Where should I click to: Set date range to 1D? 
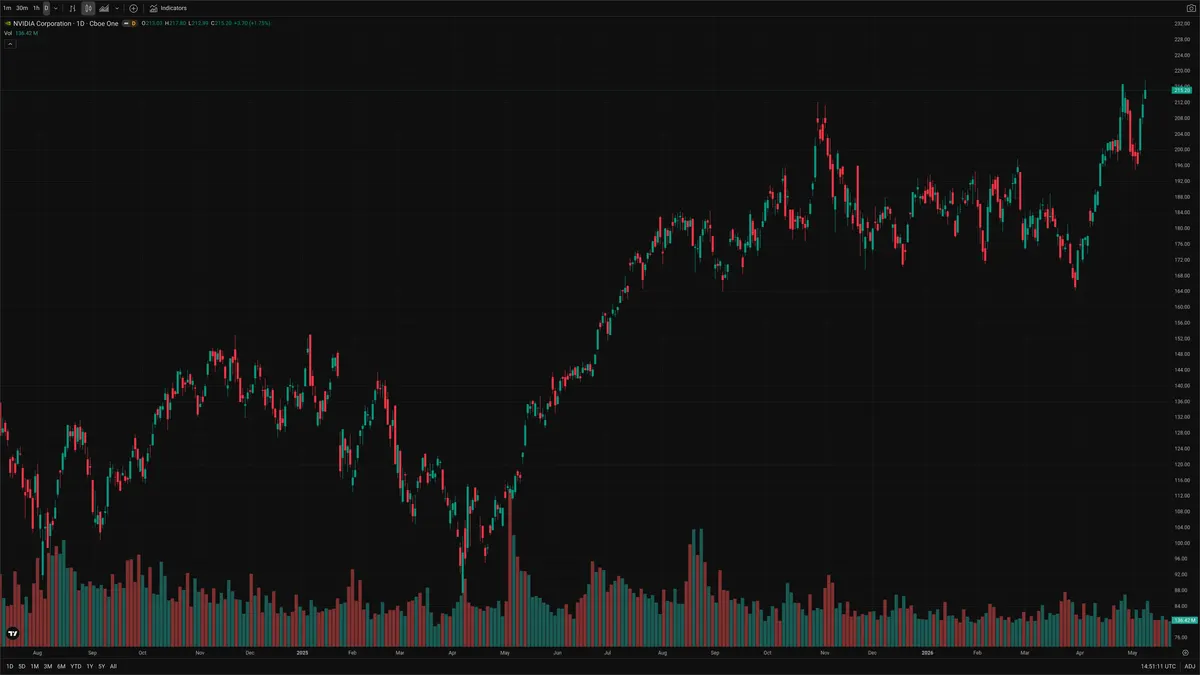10,666
